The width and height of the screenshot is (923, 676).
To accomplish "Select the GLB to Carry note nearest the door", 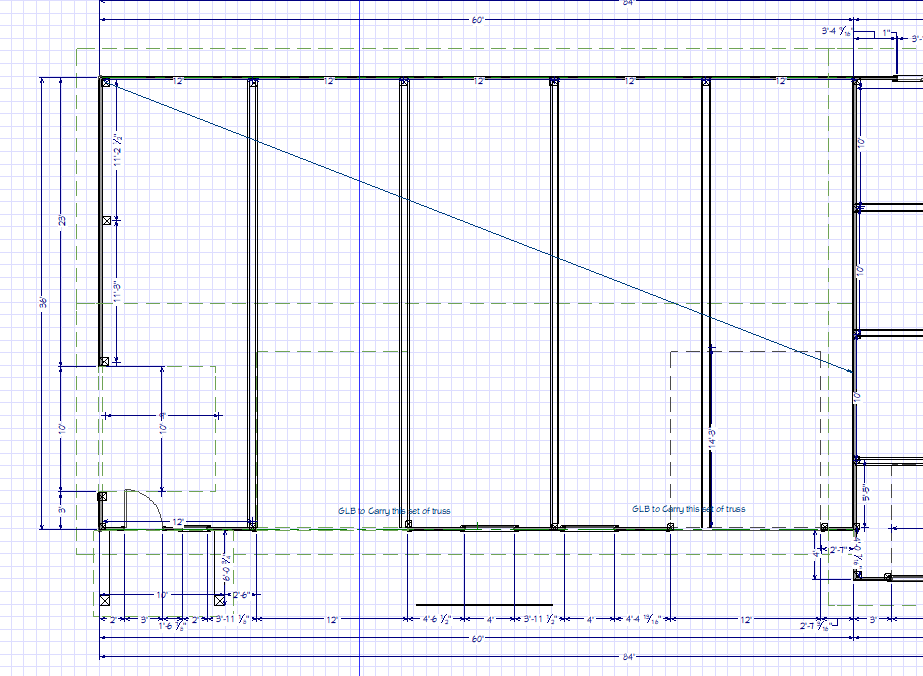I will [x=394, y=511].
